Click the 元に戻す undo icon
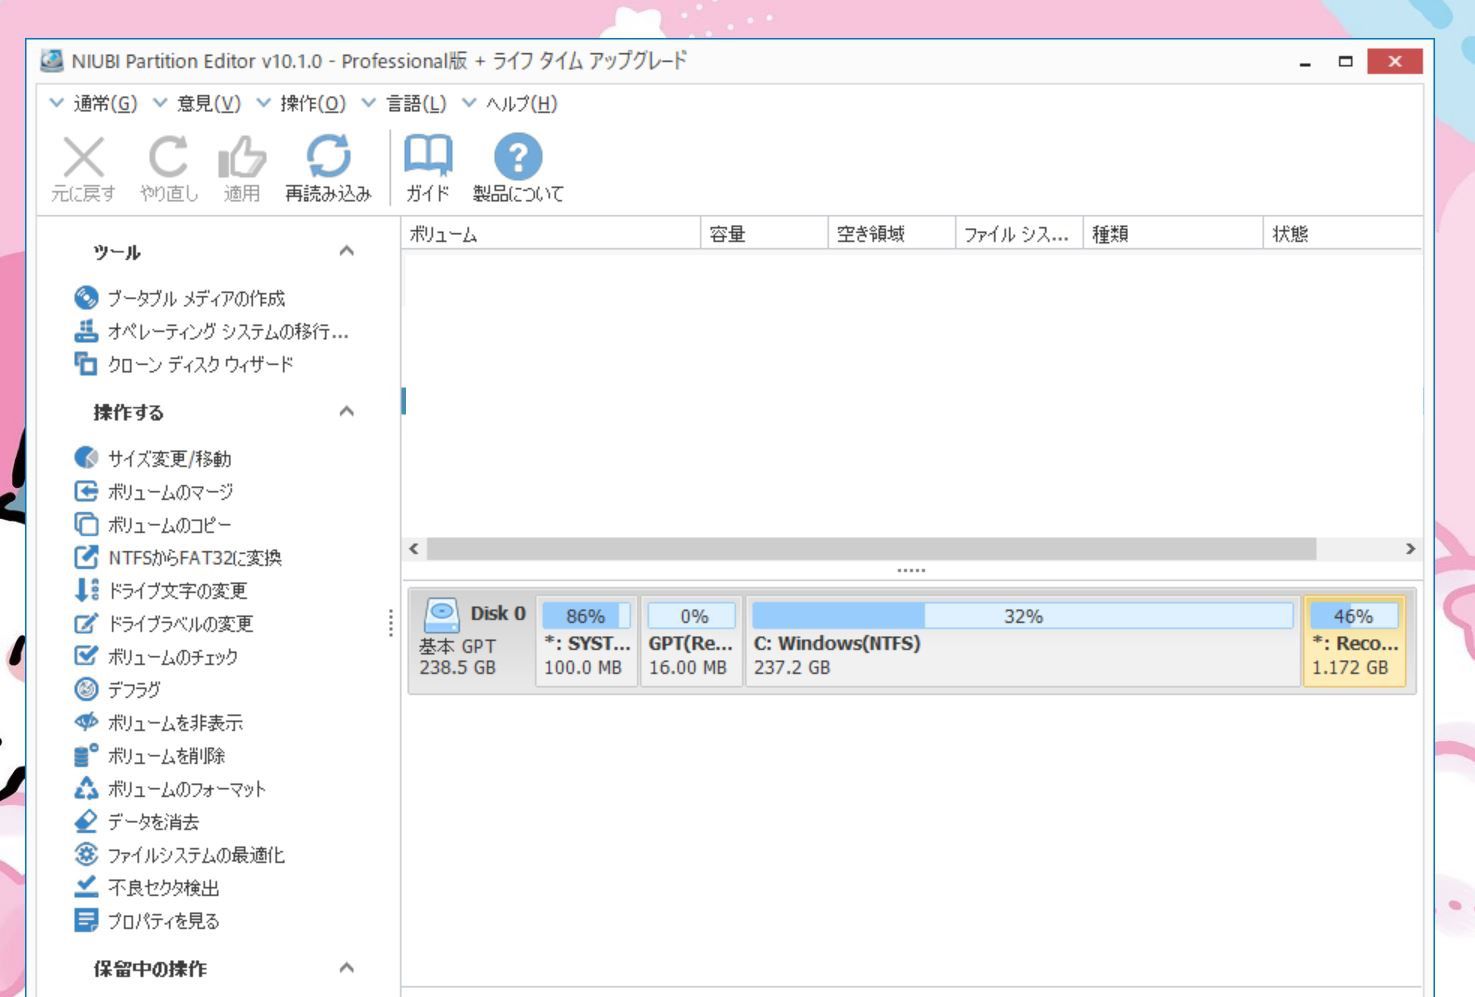Screen dimensions: 1475x997 [x=83, y=157]
